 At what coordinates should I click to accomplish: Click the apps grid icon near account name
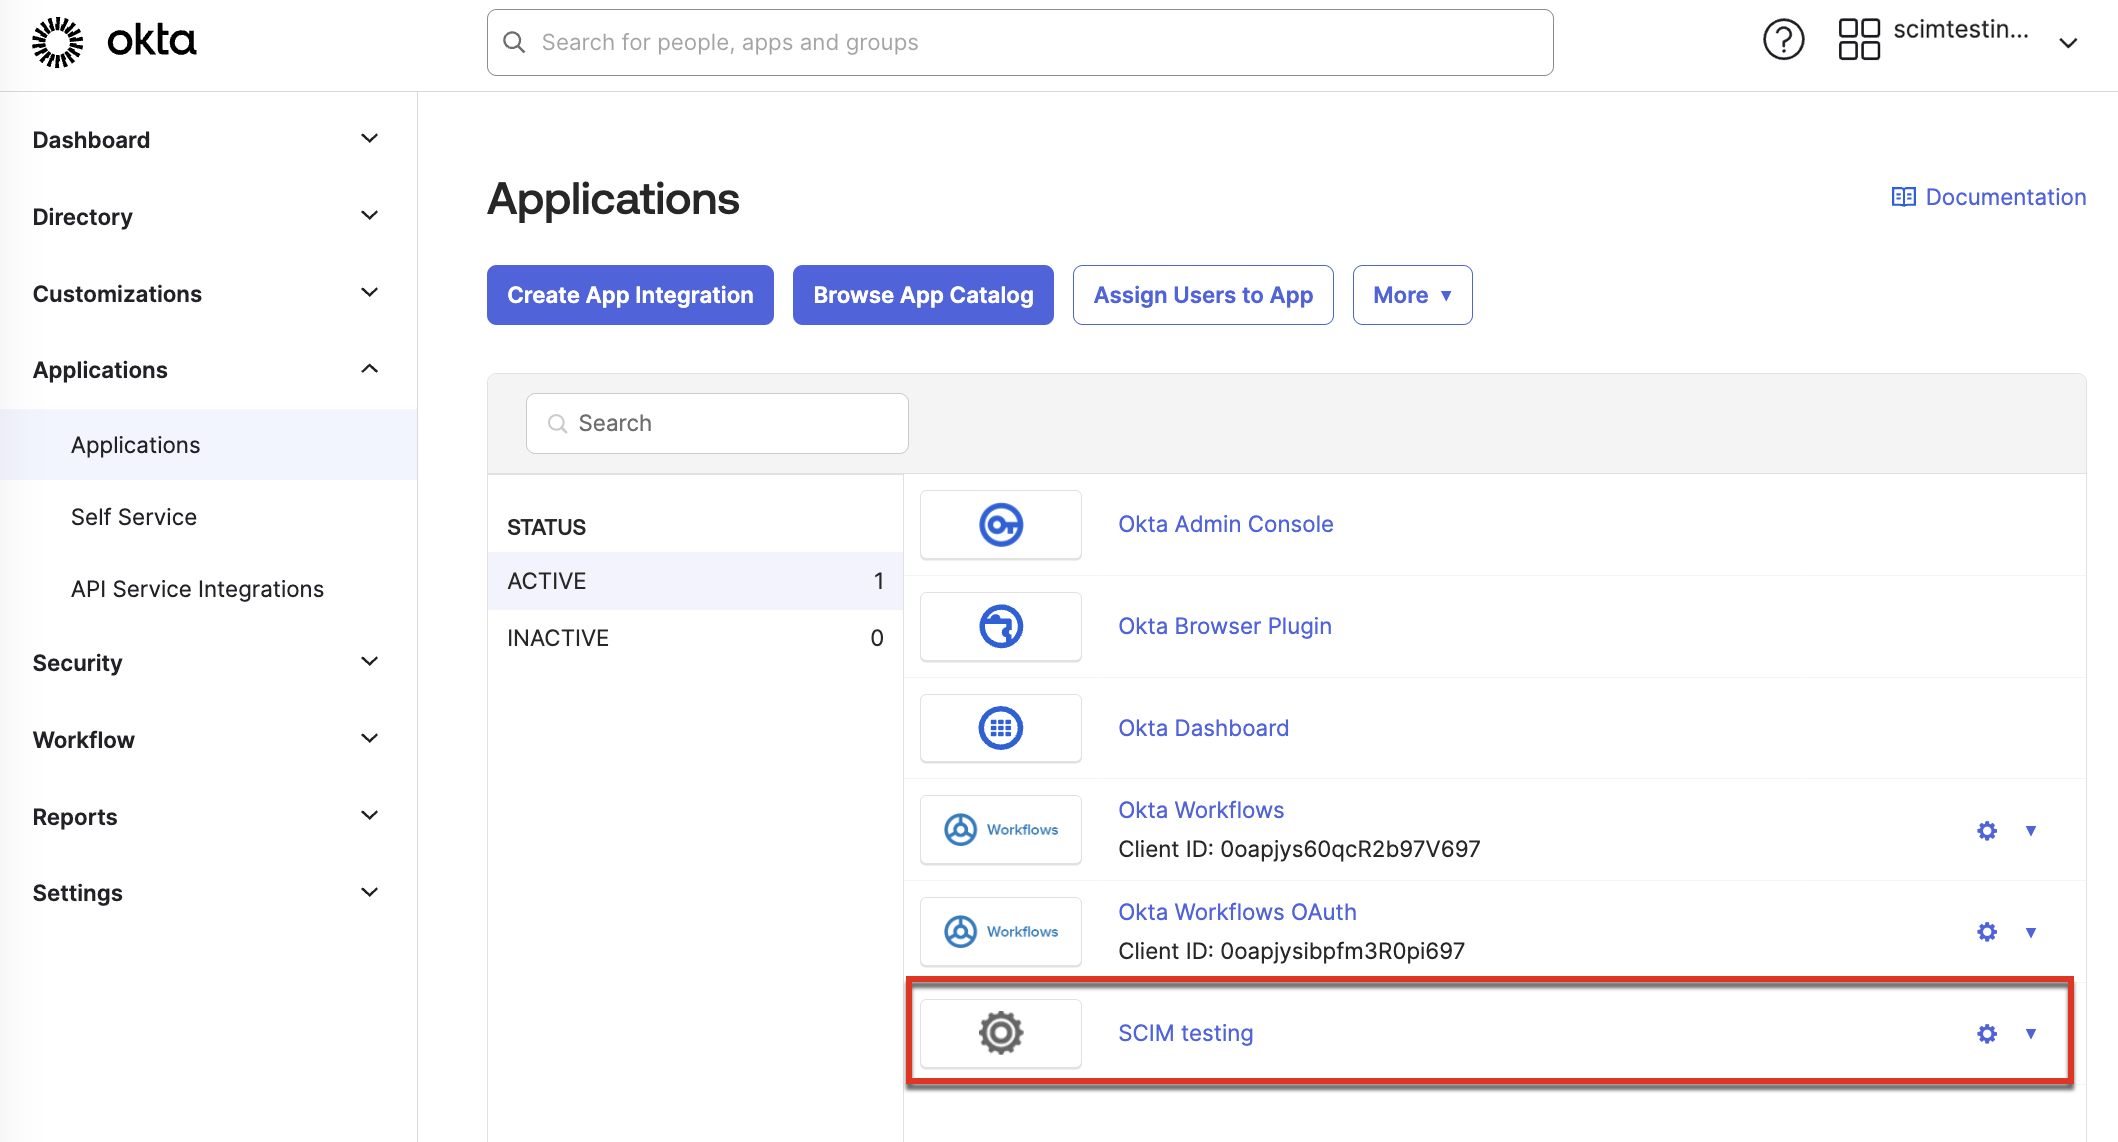(1860, 39)
